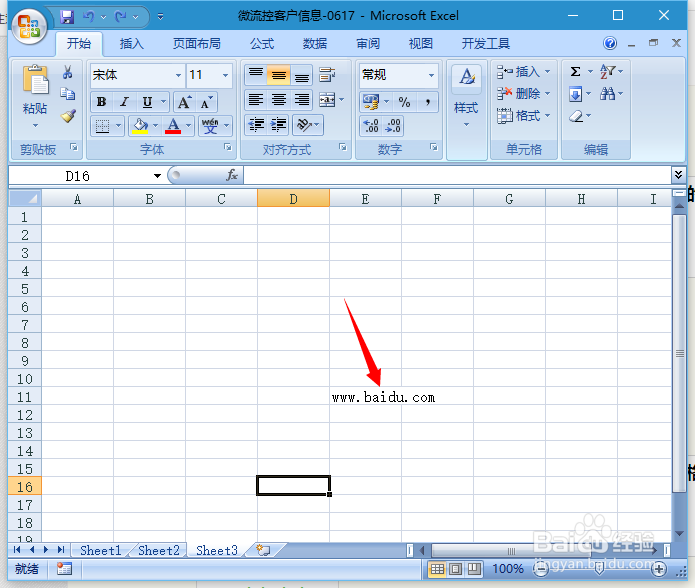Increase decimal places
The height and width of the screenshot is (588, 695).
[x=371, y=126]
